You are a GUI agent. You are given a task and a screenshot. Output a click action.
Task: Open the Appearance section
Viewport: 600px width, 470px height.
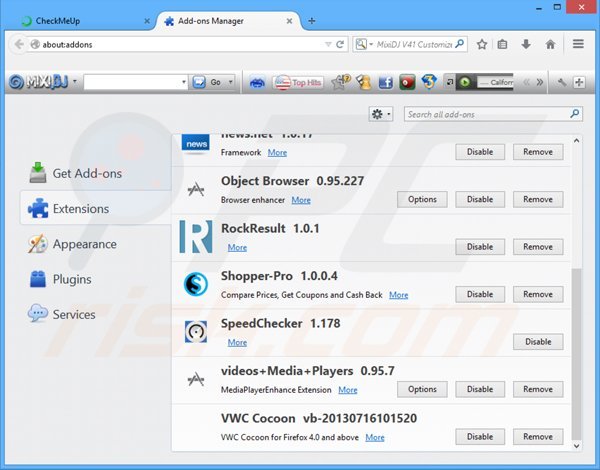click(84, 244)
